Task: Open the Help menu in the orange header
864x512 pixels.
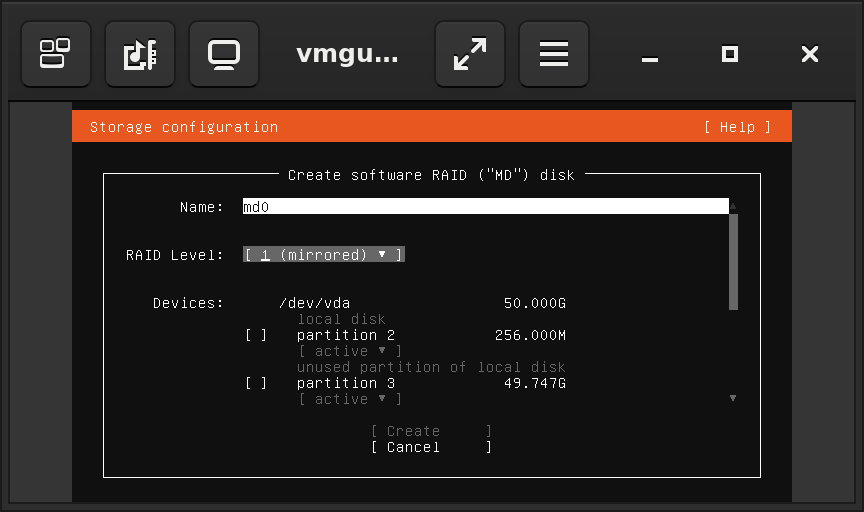Action: pos(737,127)
